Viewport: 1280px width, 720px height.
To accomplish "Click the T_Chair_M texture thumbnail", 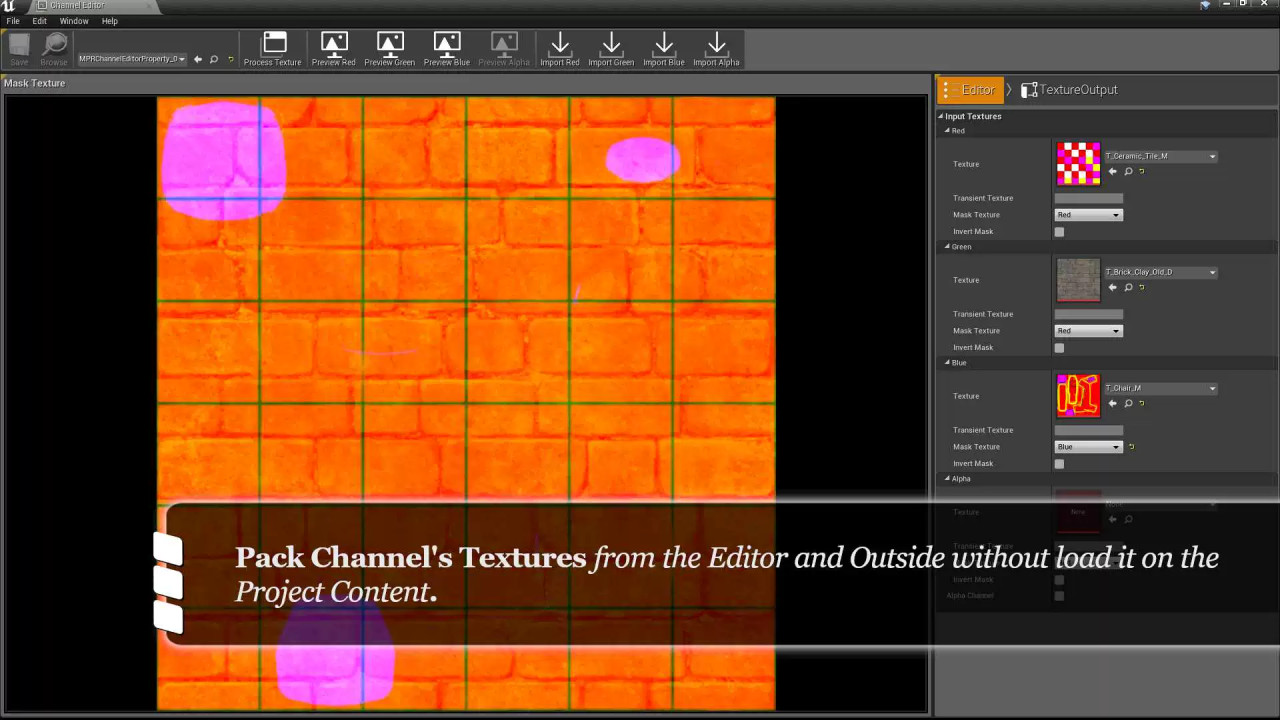I will [1078, 396].
